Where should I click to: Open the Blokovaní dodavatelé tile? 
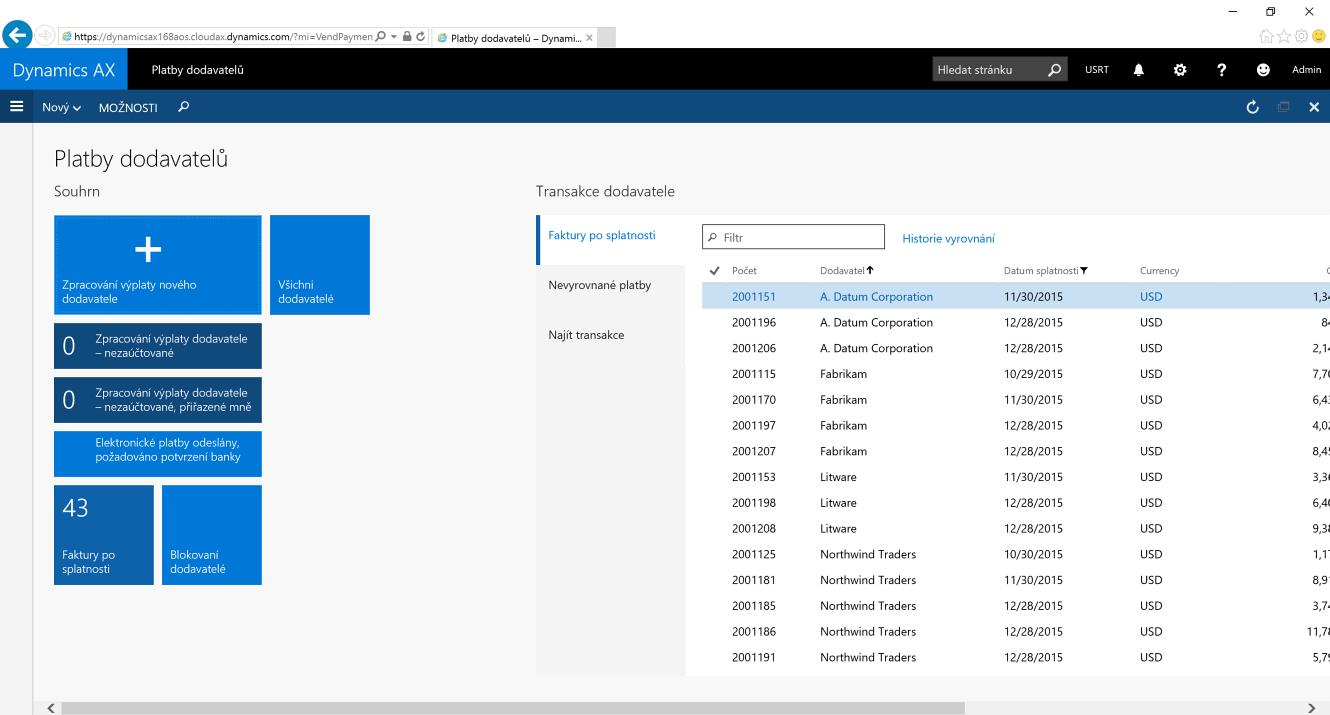pos(212,535)
